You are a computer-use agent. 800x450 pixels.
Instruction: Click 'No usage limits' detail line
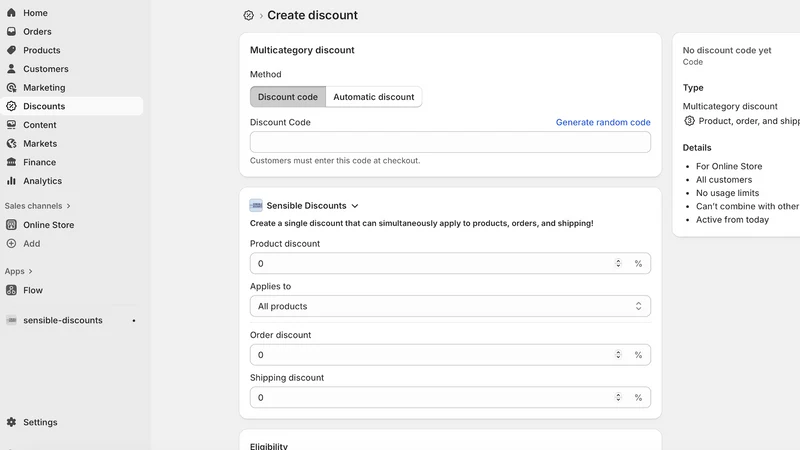[727, 193]
